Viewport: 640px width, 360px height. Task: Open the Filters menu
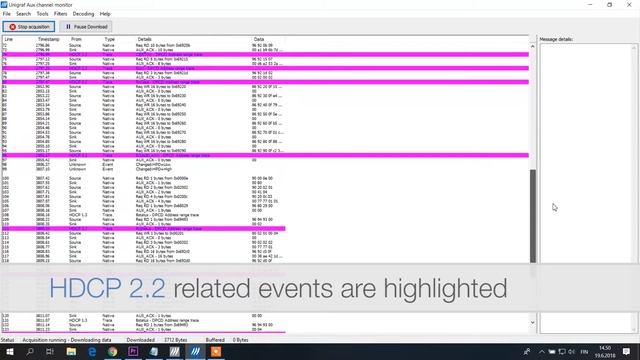pyautogui.click(x=60, y=14)
